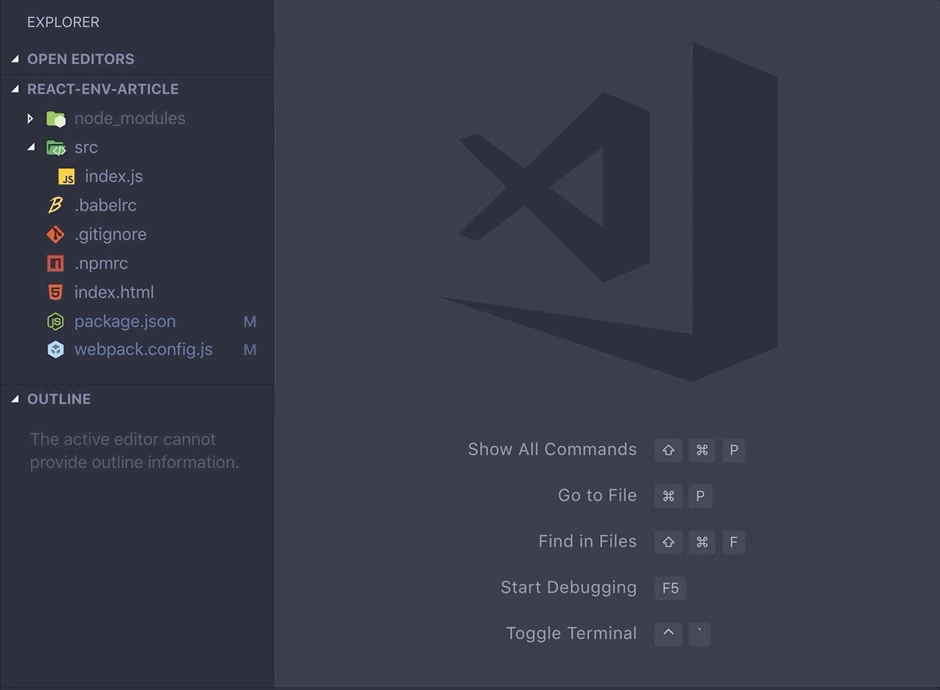
Task: Click the OPEN EDITORS header label
Action: [80, 59]
